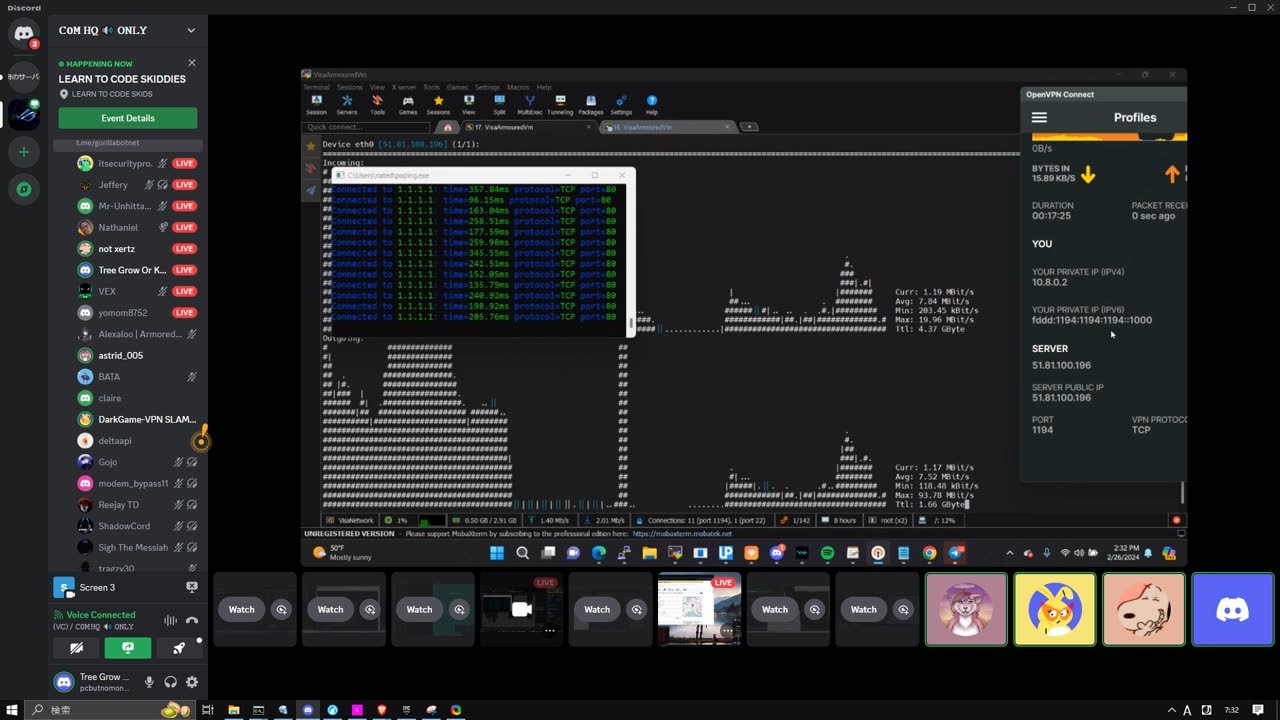Switch to MobaXterm tab 17 VisaArmouredVm
Image resolution: width=1280 pixels, height=720 pixels.
click(x=530, y=127)
